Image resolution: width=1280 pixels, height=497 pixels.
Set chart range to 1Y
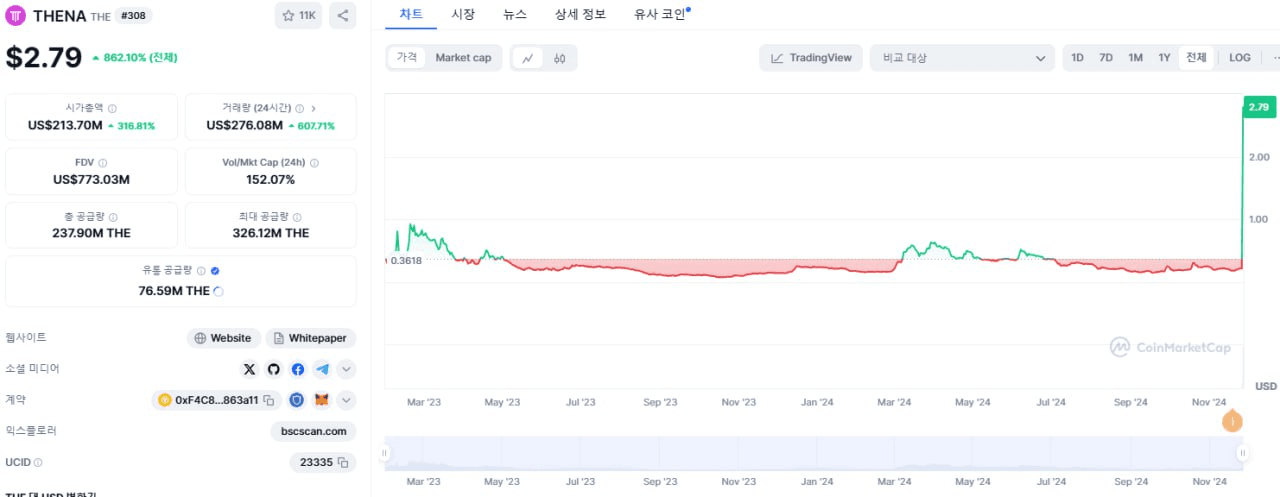[x=1164, y=58]
